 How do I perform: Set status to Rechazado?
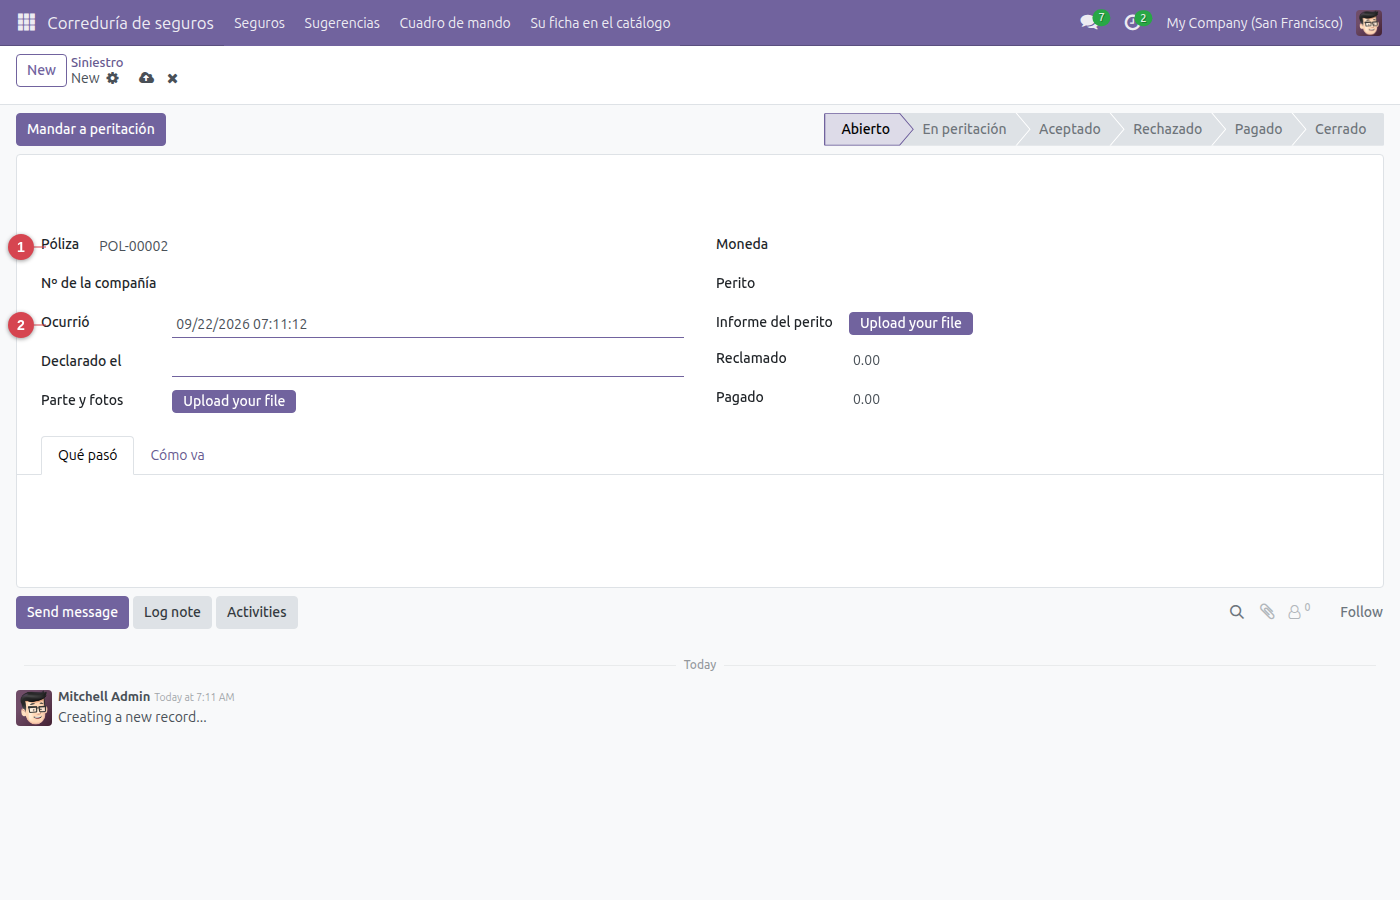coord(1167,129)
